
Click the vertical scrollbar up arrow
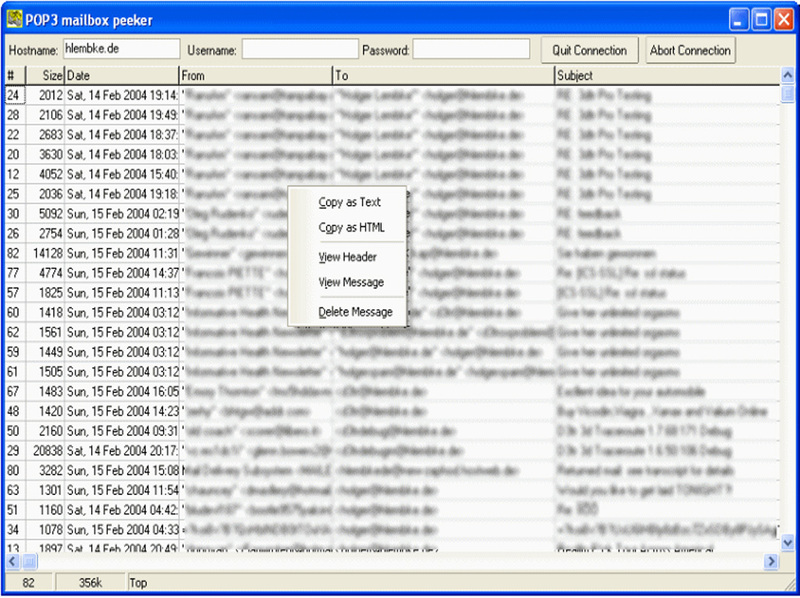click(x=787, y=76)
